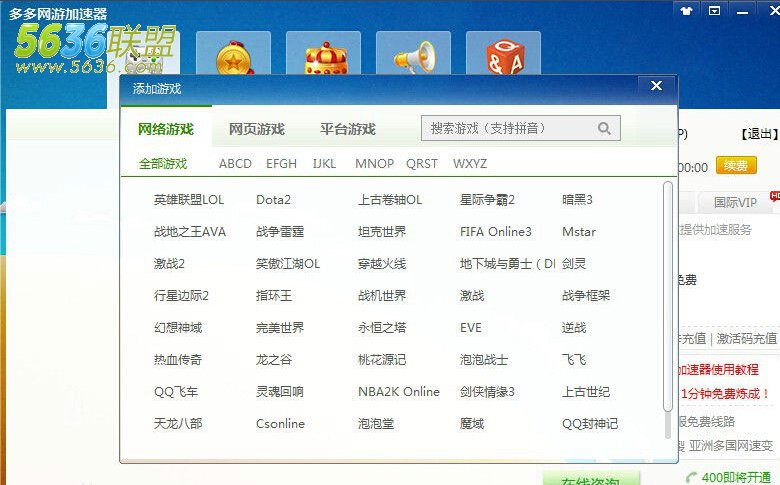Screen dimensions: 780x485
Task: Pick FIFA Online3 game
Action: click(x=495, y=232)
